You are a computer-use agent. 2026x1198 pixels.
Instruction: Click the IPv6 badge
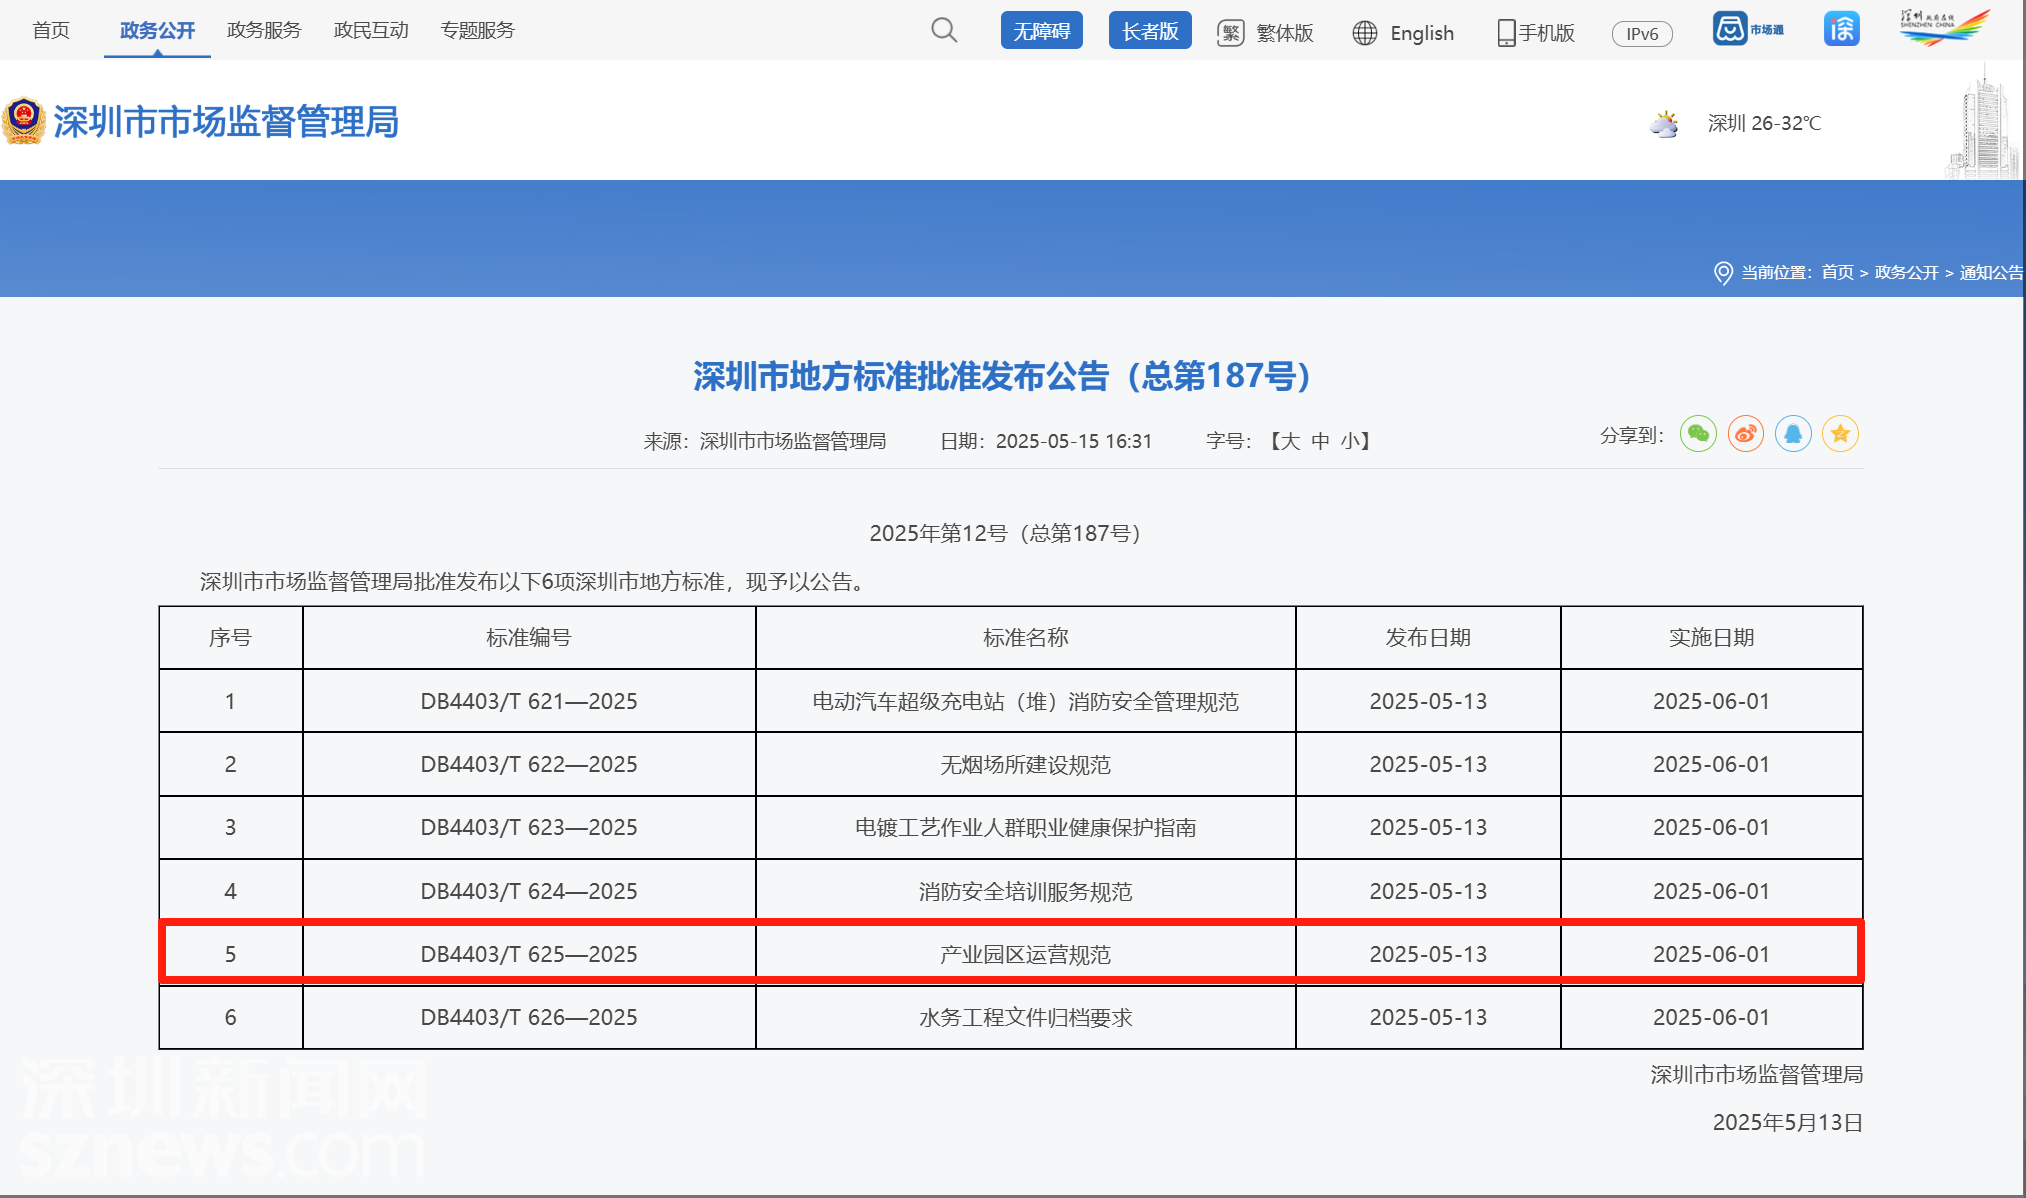[x=1642, y=34]
